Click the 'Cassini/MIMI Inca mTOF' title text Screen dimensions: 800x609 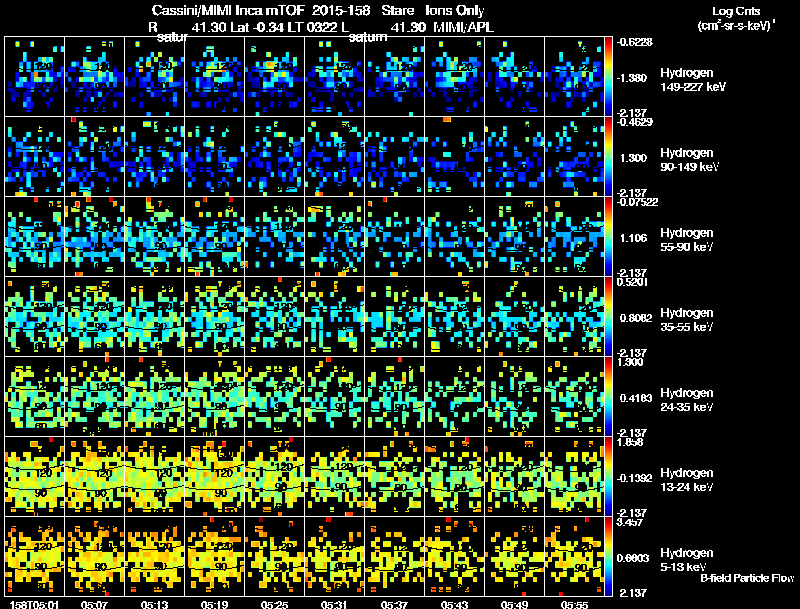tap(228, 10)
